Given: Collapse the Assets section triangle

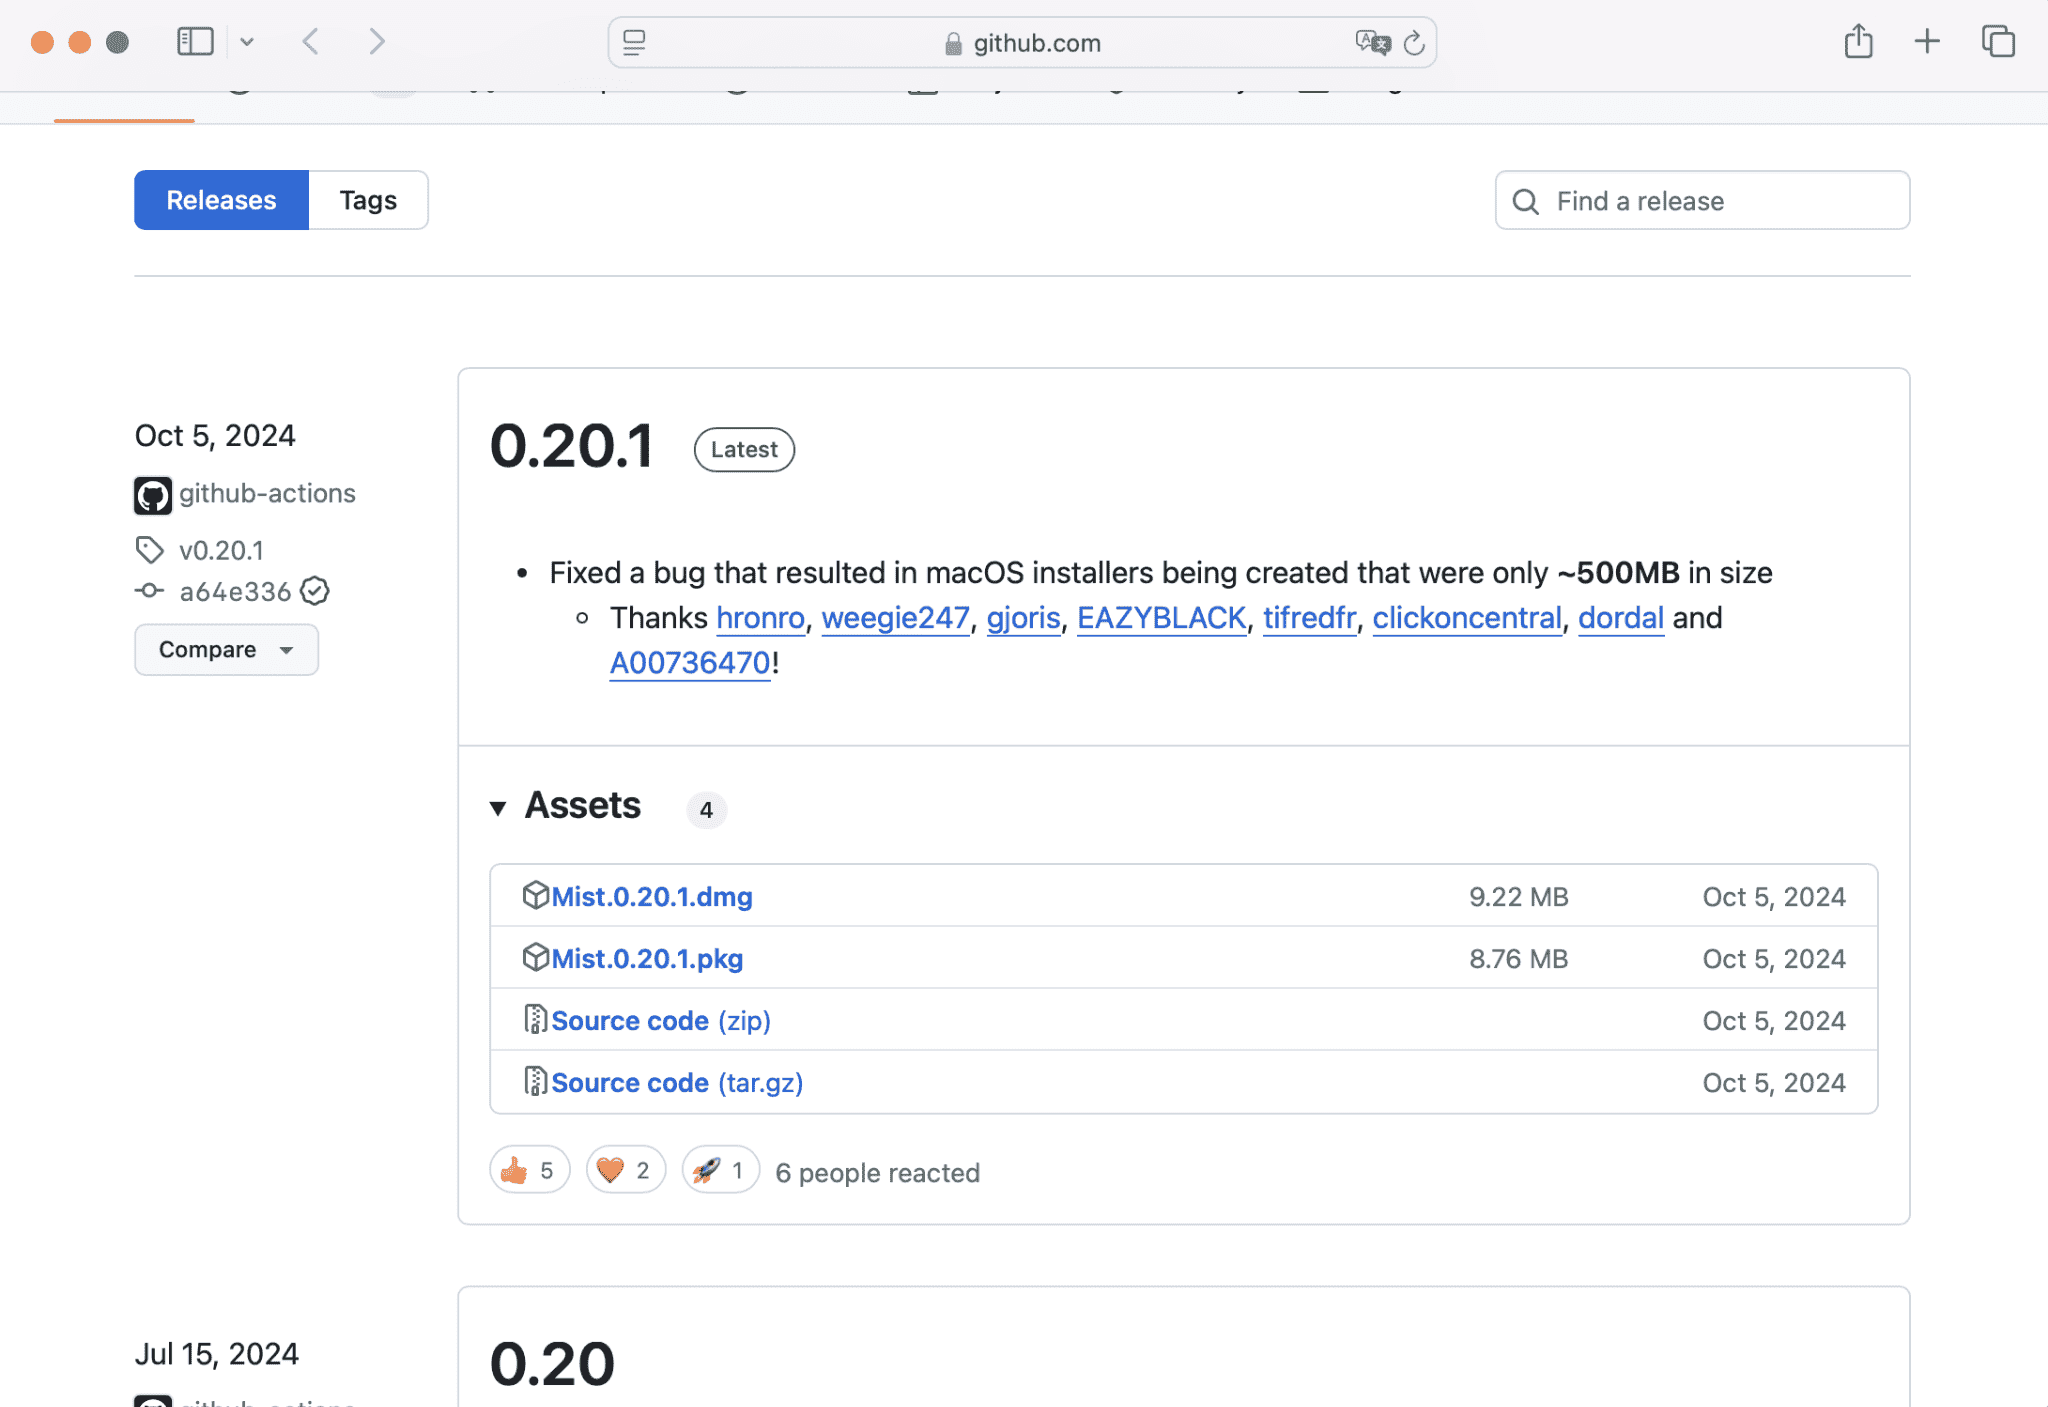Looking at the screenshot, I should point(498,808).
